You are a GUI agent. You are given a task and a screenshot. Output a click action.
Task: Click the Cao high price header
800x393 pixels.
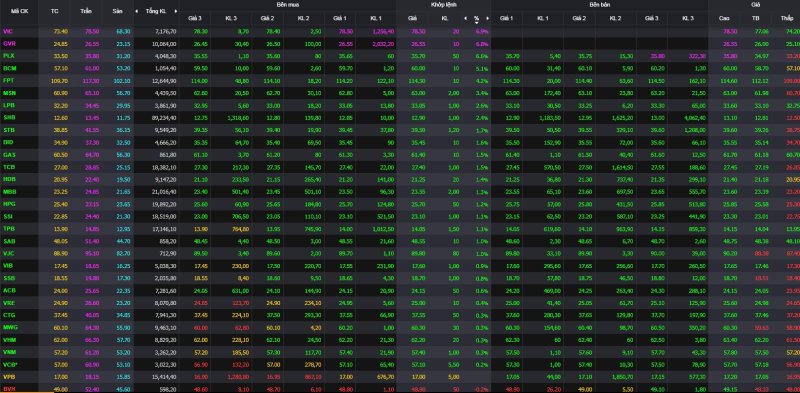click(724, 18)
